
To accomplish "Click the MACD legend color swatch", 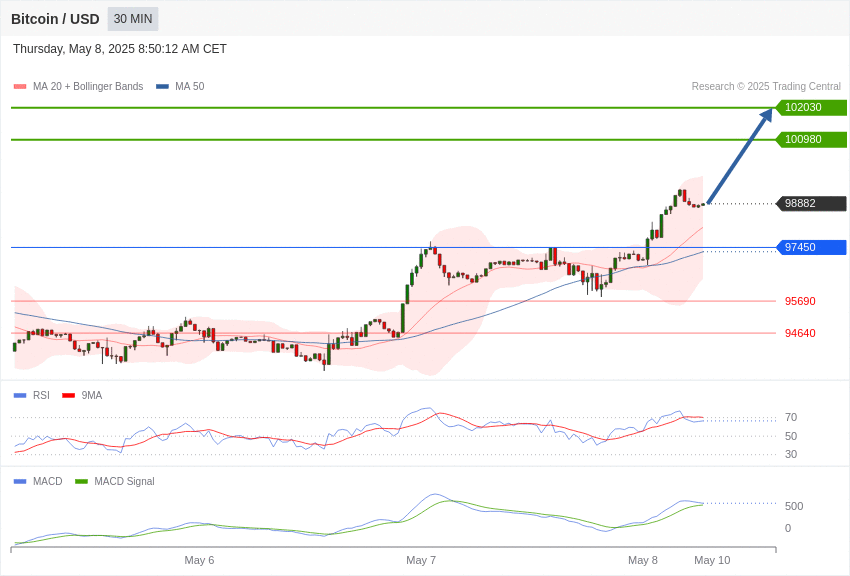I will coord(20,482).
